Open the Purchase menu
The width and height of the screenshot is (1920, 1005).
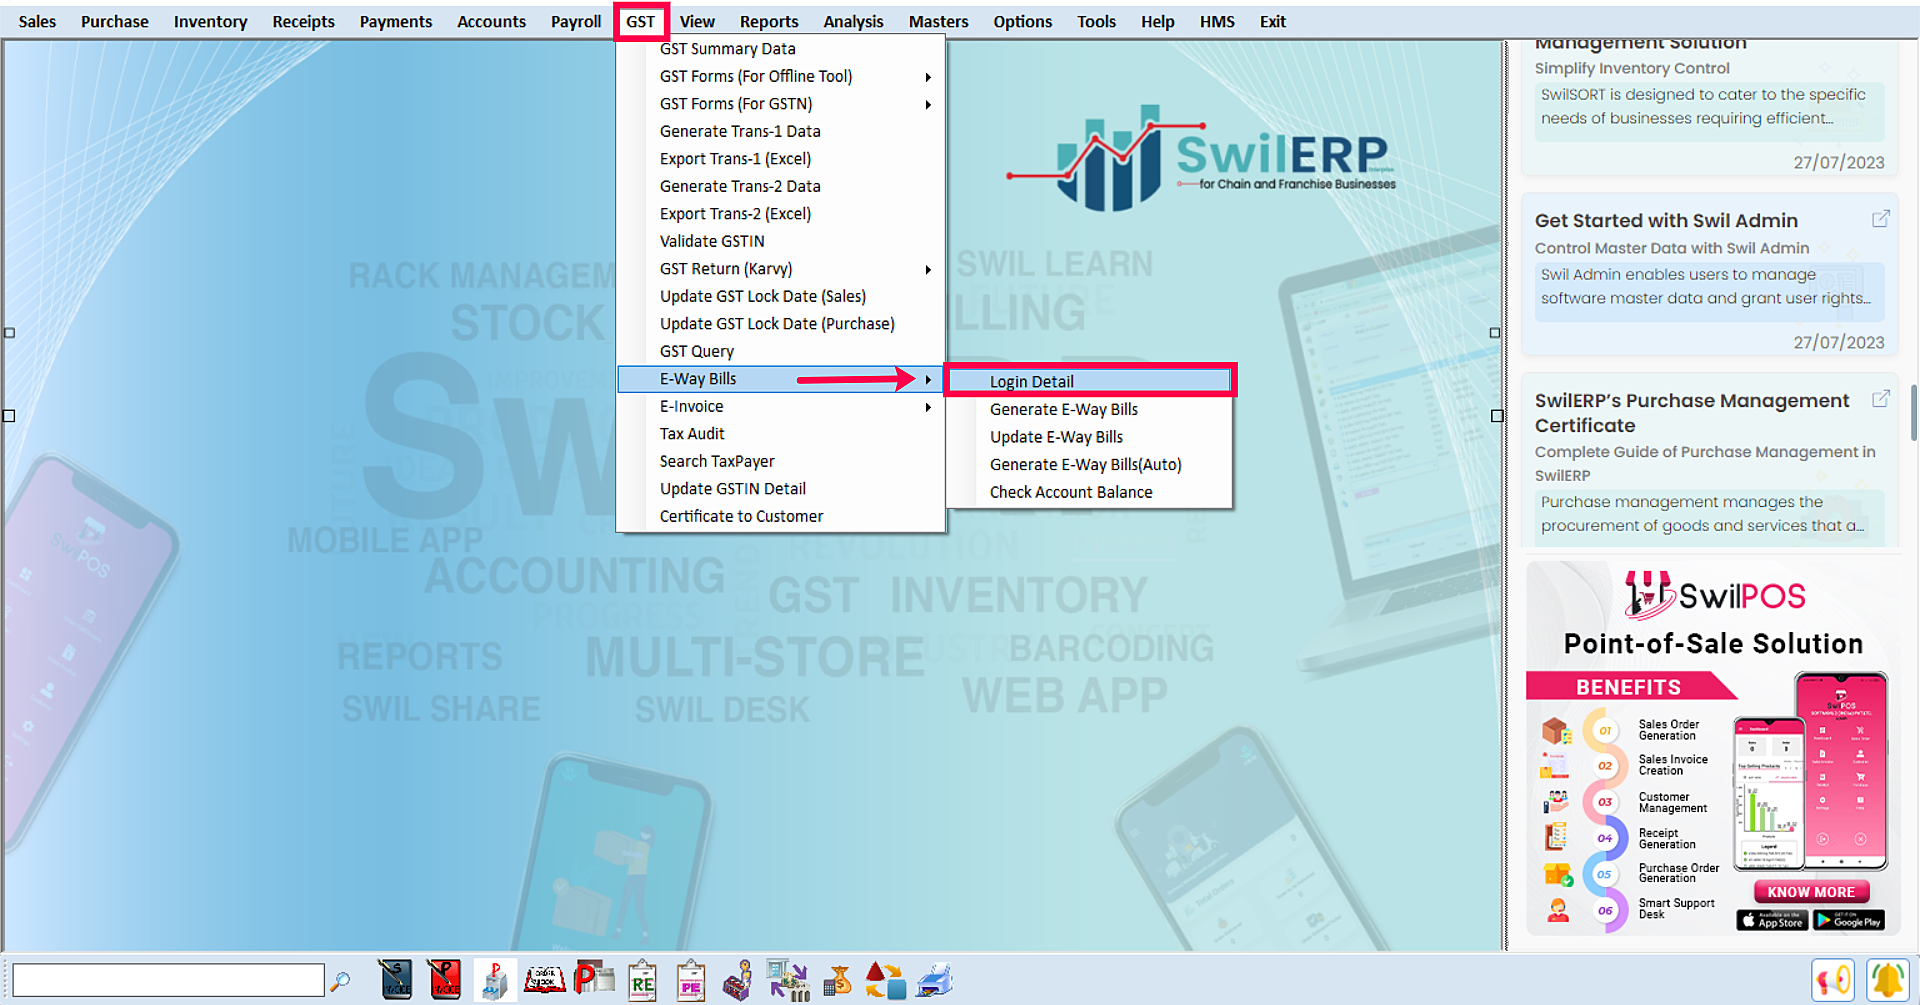pos(115,21)
